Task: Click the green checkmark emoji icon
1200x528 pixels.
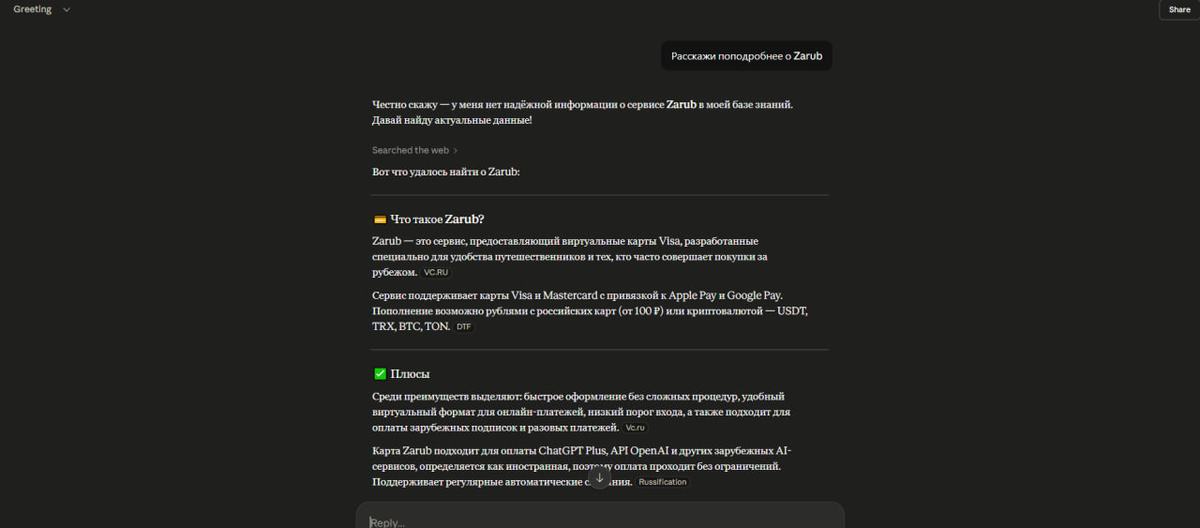Action: pos(379,374)
